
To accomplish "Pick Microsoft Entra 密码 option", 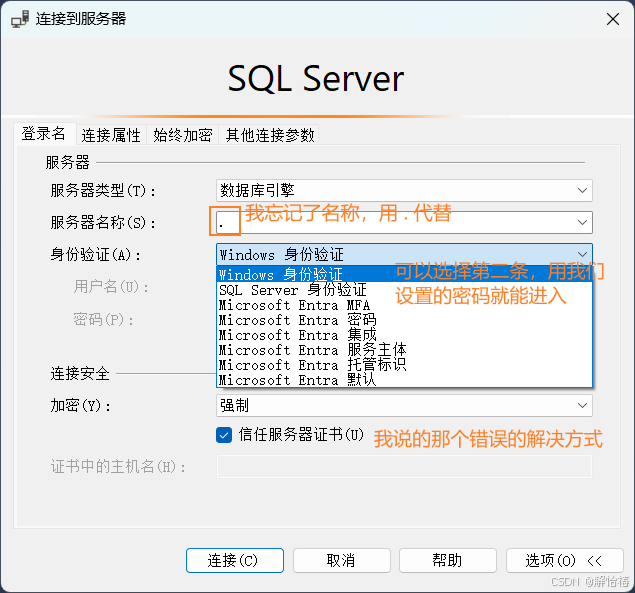I will [404, 320].
